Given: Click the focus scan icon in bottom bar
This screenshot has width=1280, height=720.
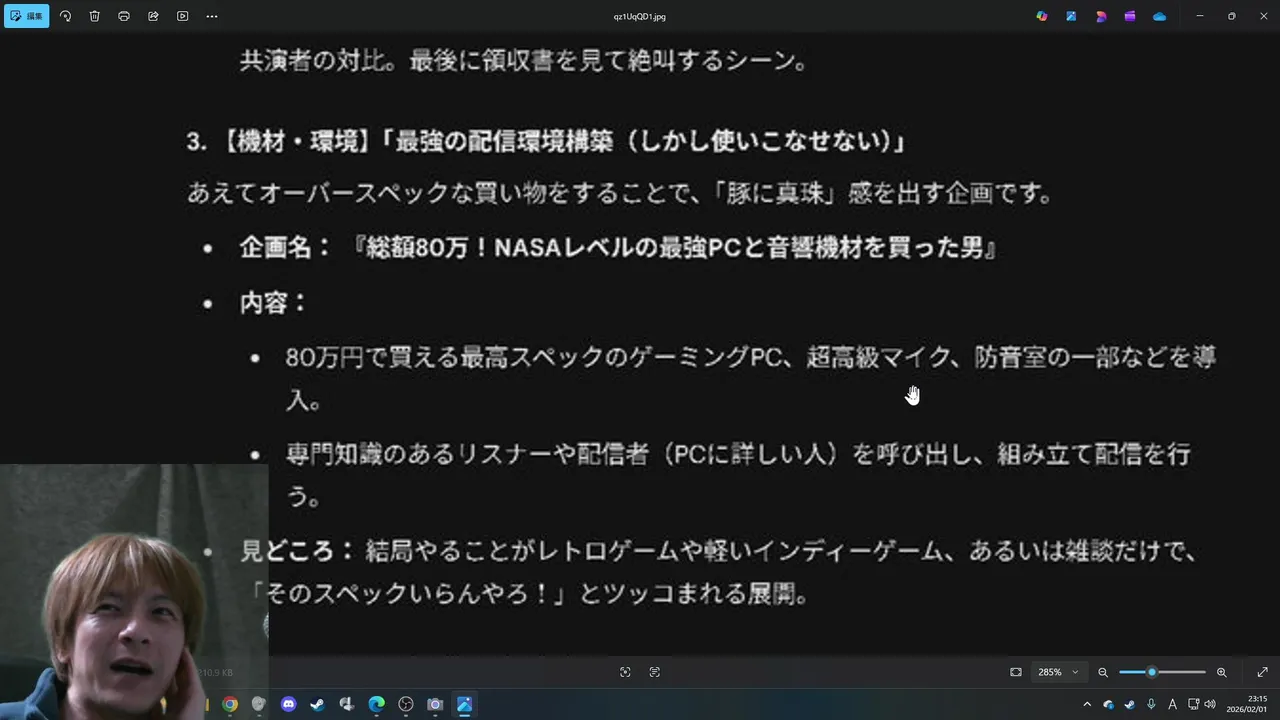Looking at the screenshot, I should [x=625, y=672].
